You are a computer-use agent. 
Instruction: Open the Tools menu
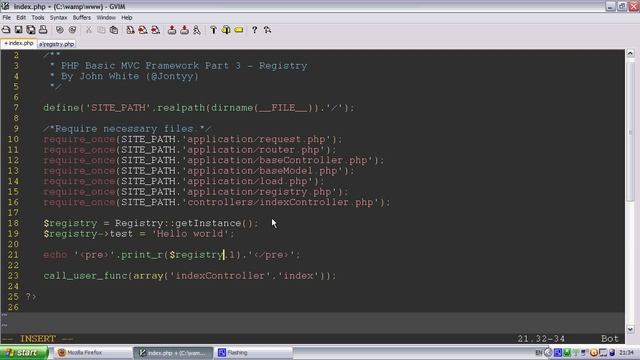click(x=38, y=18)
